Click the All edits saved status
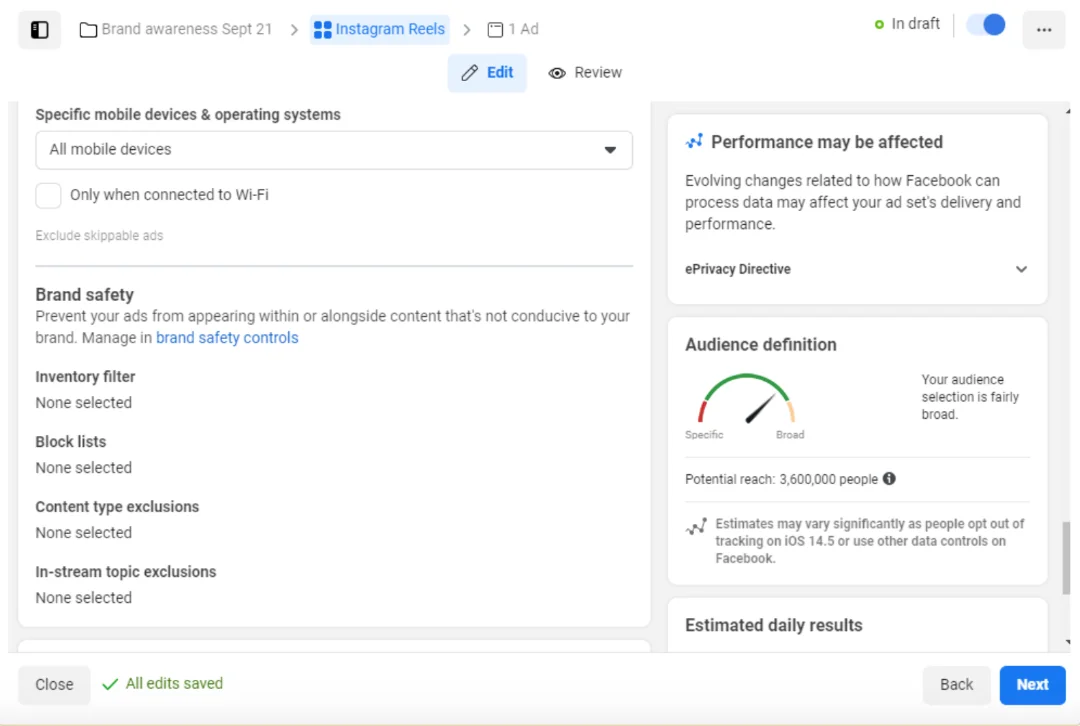This screenshot has height=726, width=1080. 163,683
